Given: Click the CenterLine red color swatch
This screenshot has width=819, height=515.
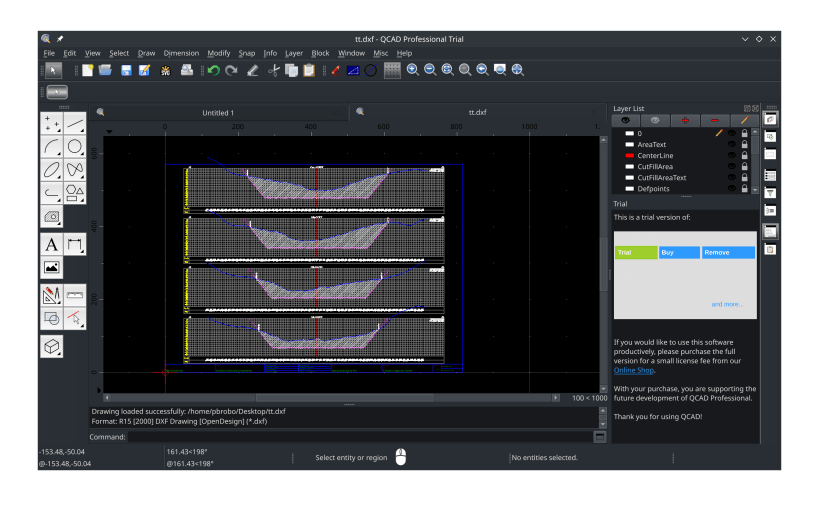Looking at the screenshot, I should pyautogui.click(x=629, y=156).
